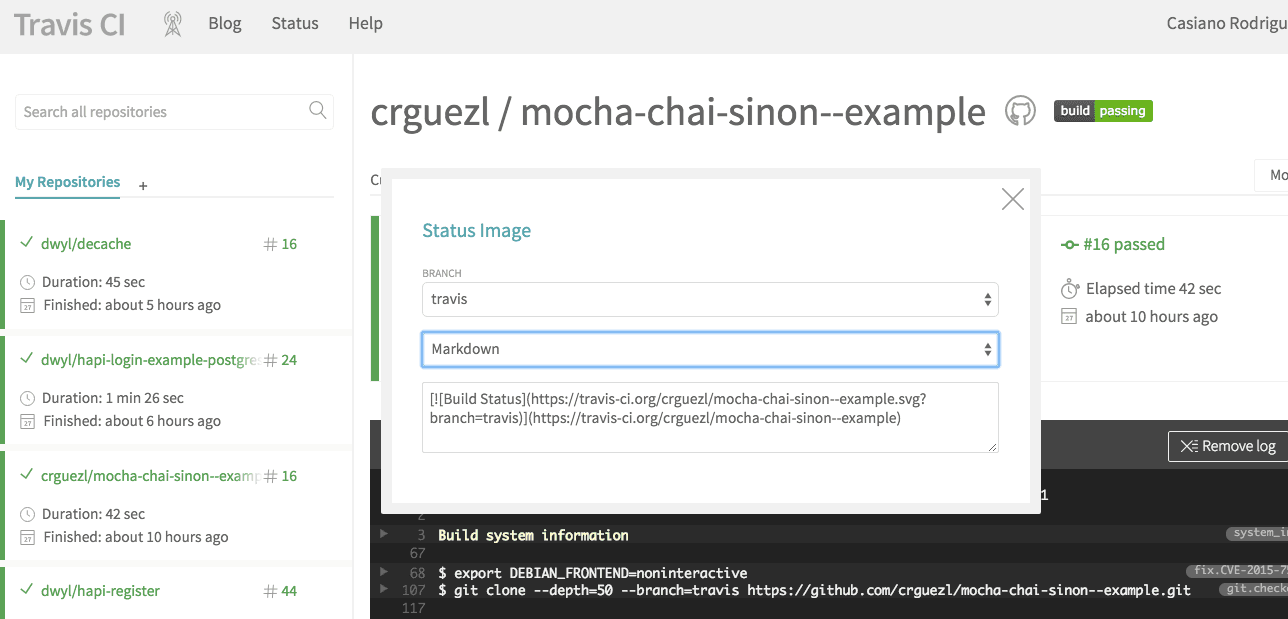This screenshot has width=1288, height=619.
Task: Click the search magnifier icon
Action: point(318,111)
